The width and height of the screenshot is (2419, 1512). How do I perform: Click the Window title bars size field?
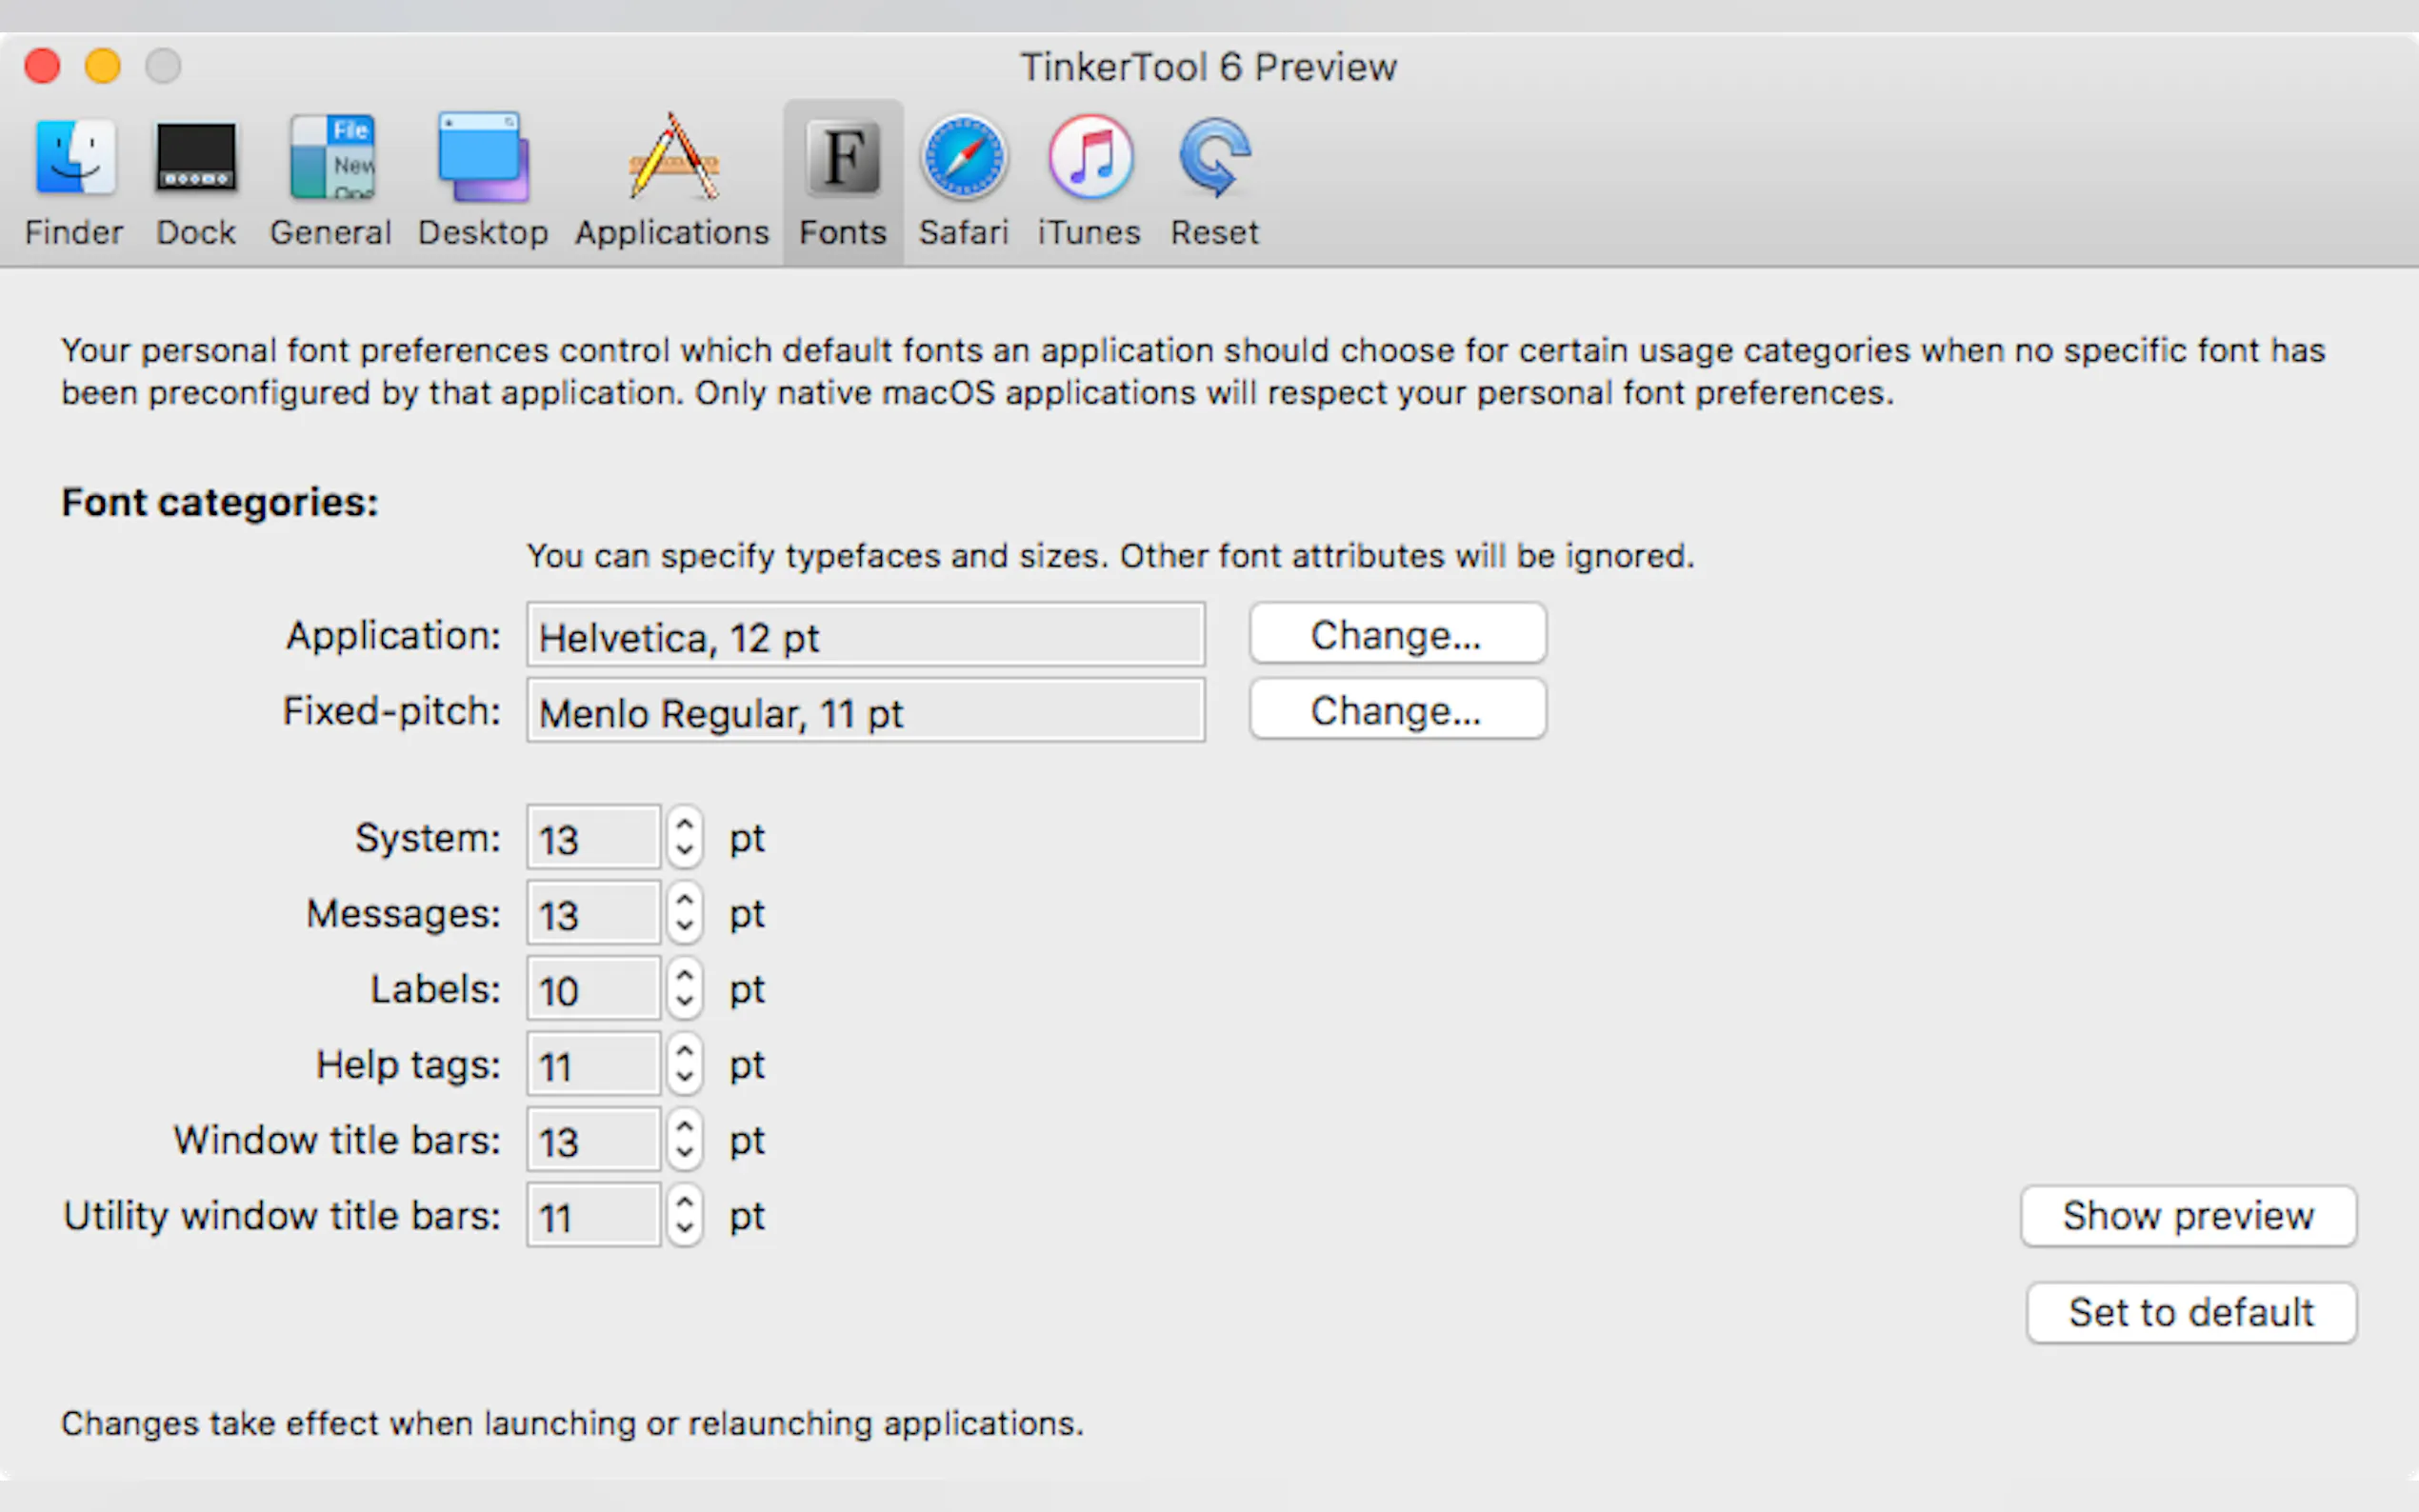click(593, 1140)
